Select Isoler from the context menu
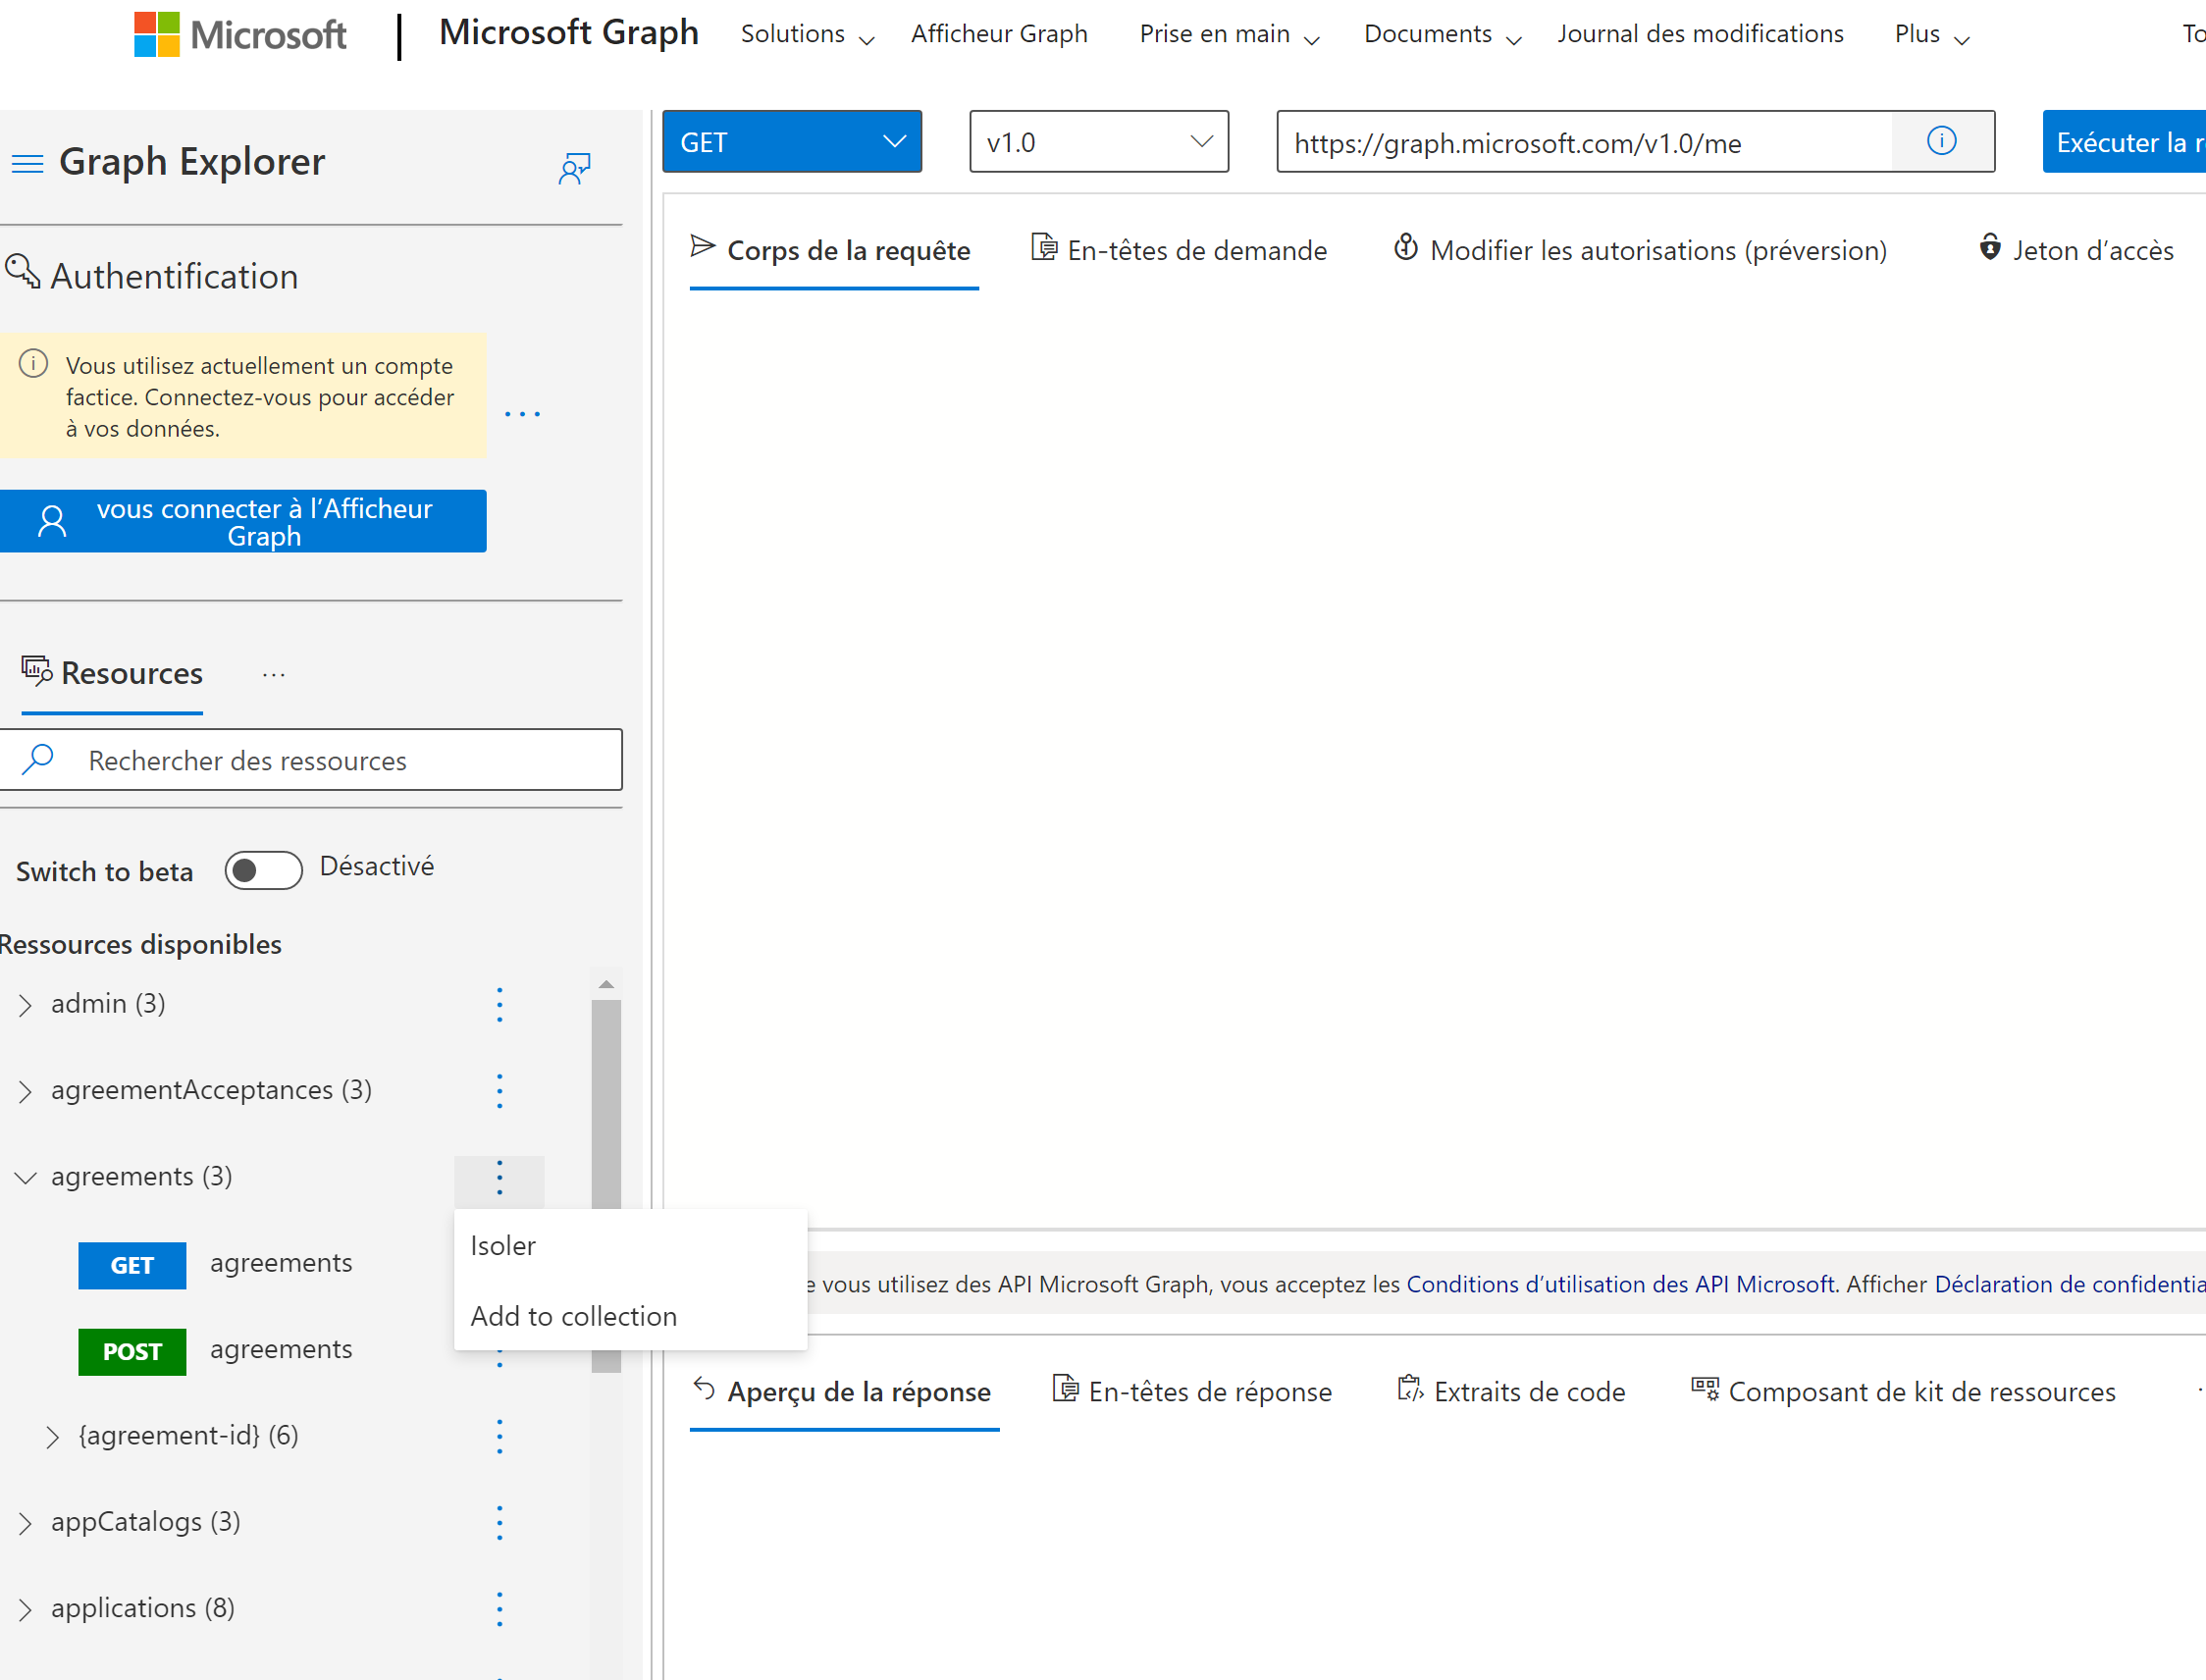This screenshot has height=1680, width=2206. coord(503,1245)
